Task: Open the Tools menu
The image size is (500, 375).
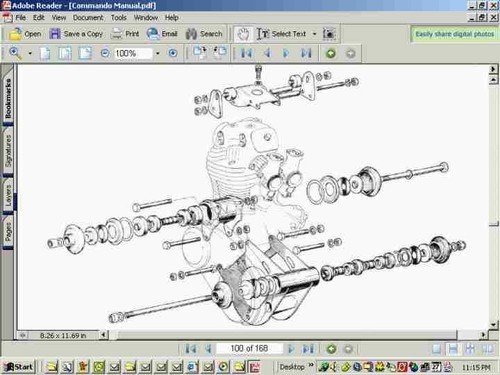Action: 119,18
